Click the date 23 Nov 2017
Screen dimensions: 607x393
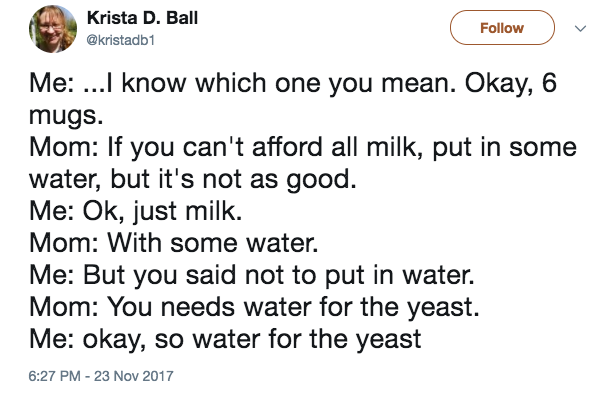134,376
